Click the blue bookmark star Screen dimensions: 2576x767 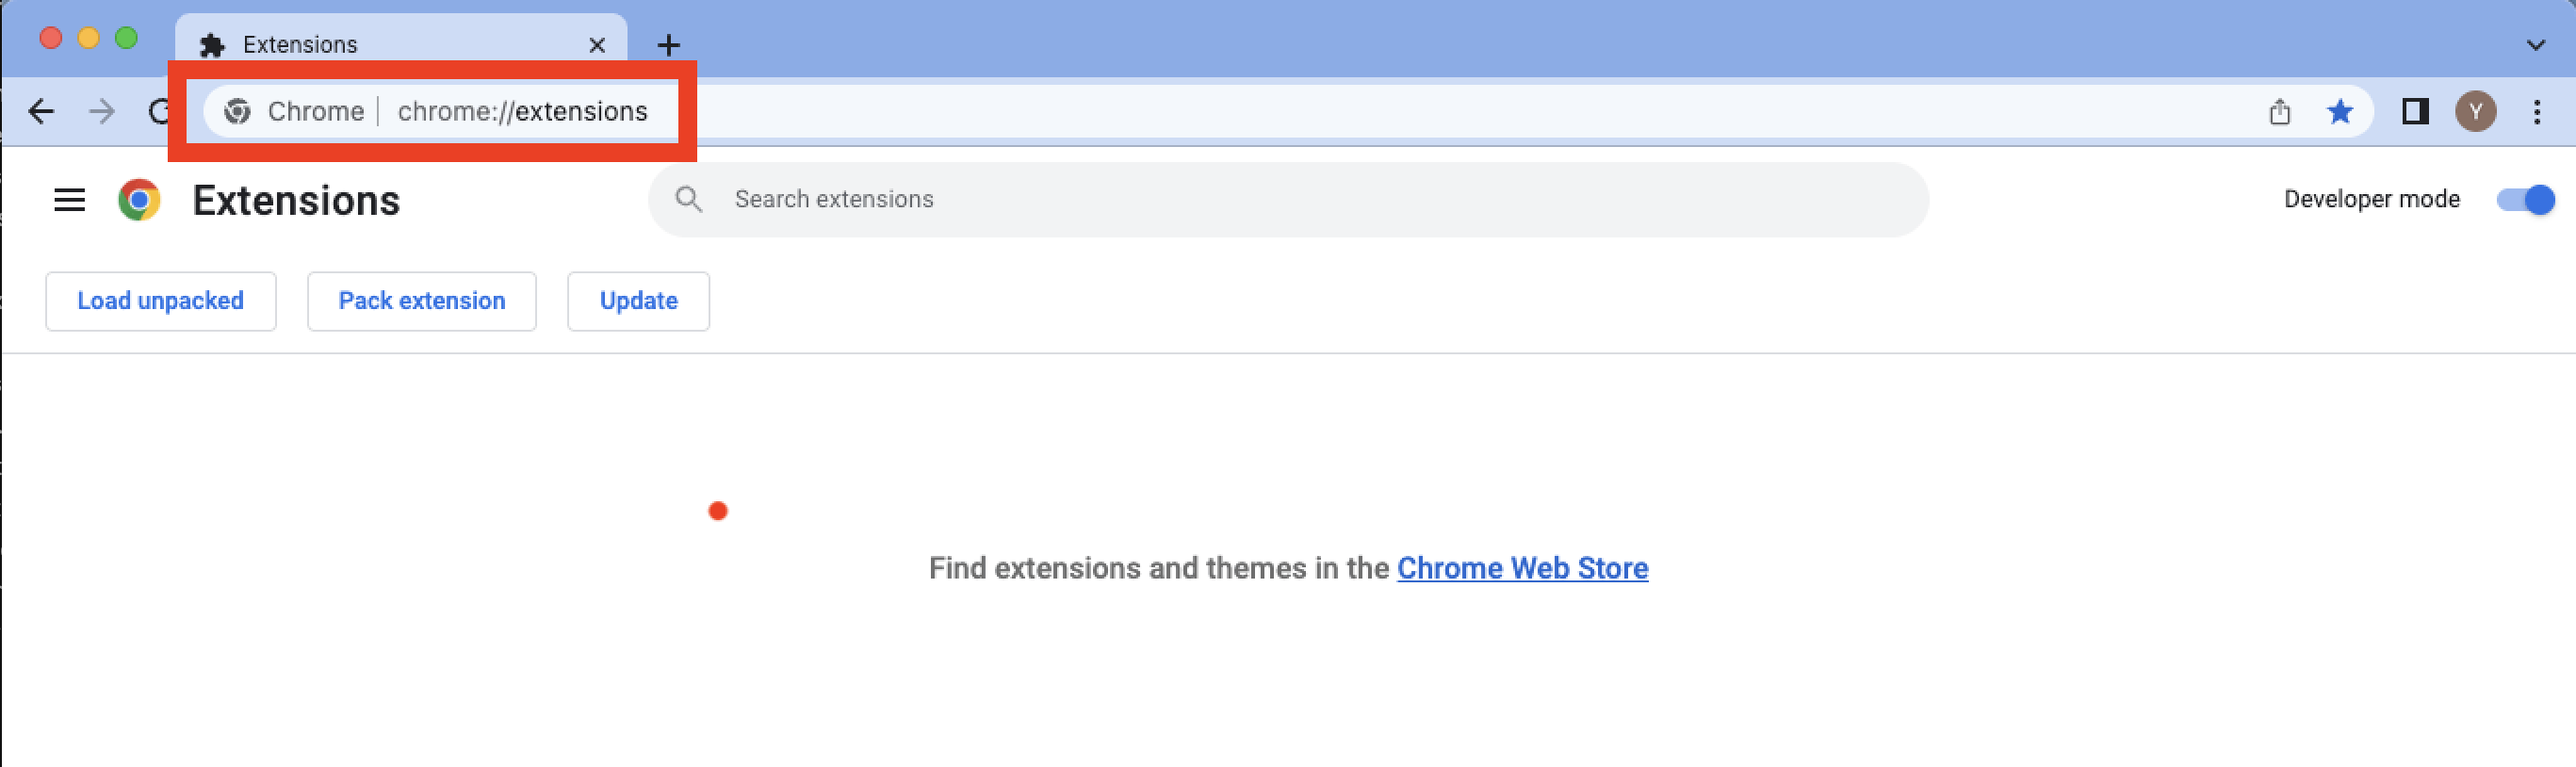click(x=2339, y=111)
